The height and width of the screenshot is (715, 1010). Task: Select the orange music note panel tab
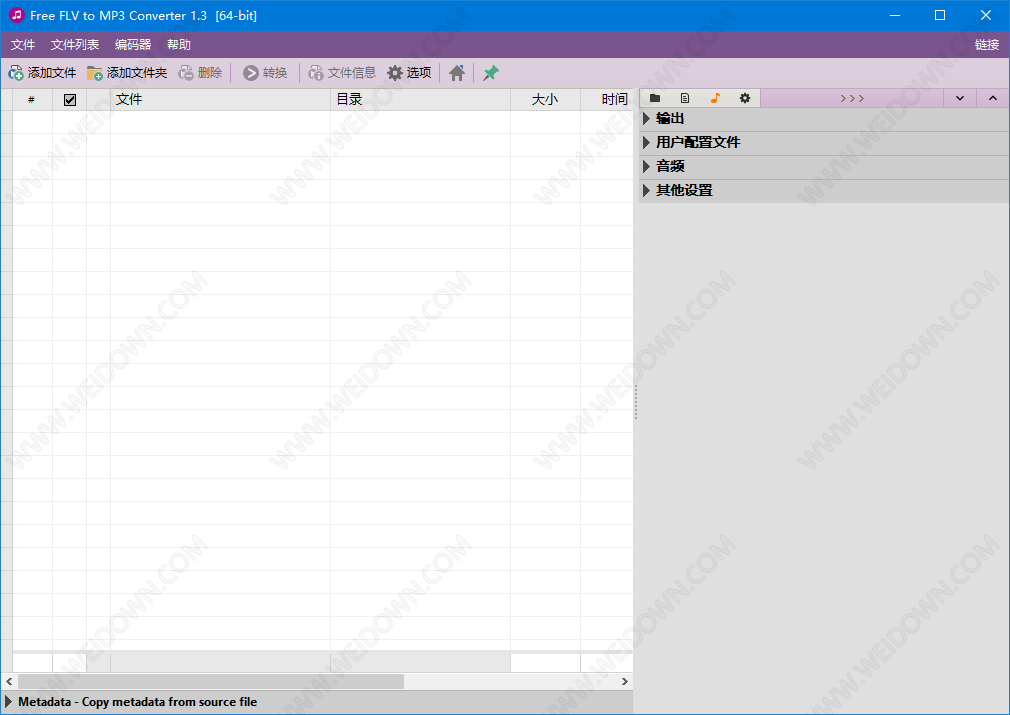click(x=715, y=98)
